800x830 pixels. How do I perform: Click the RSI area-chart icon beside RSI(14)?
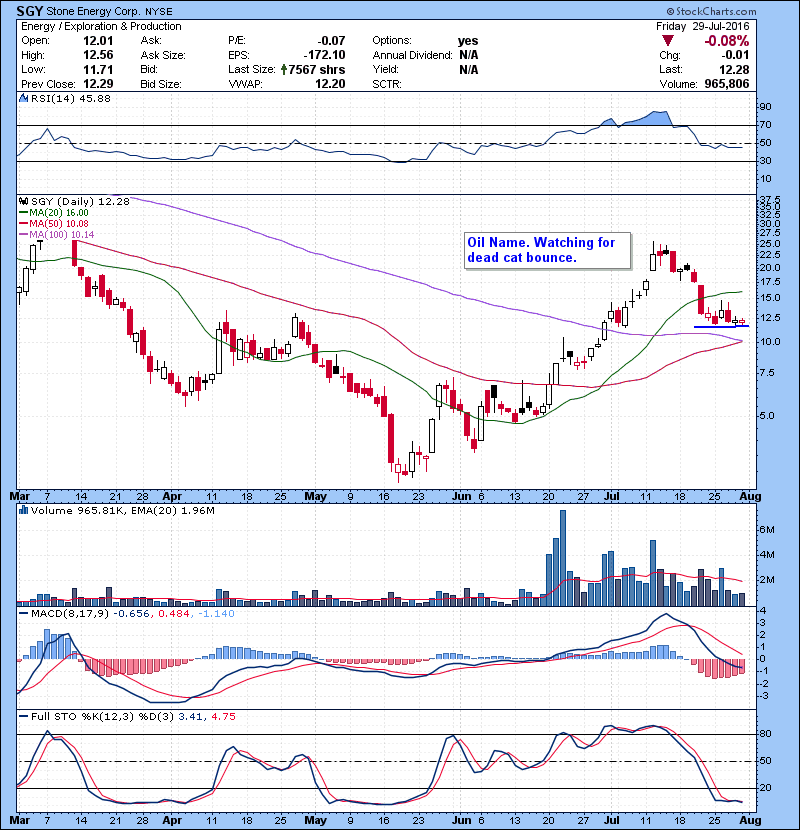(x=23, y=98)
